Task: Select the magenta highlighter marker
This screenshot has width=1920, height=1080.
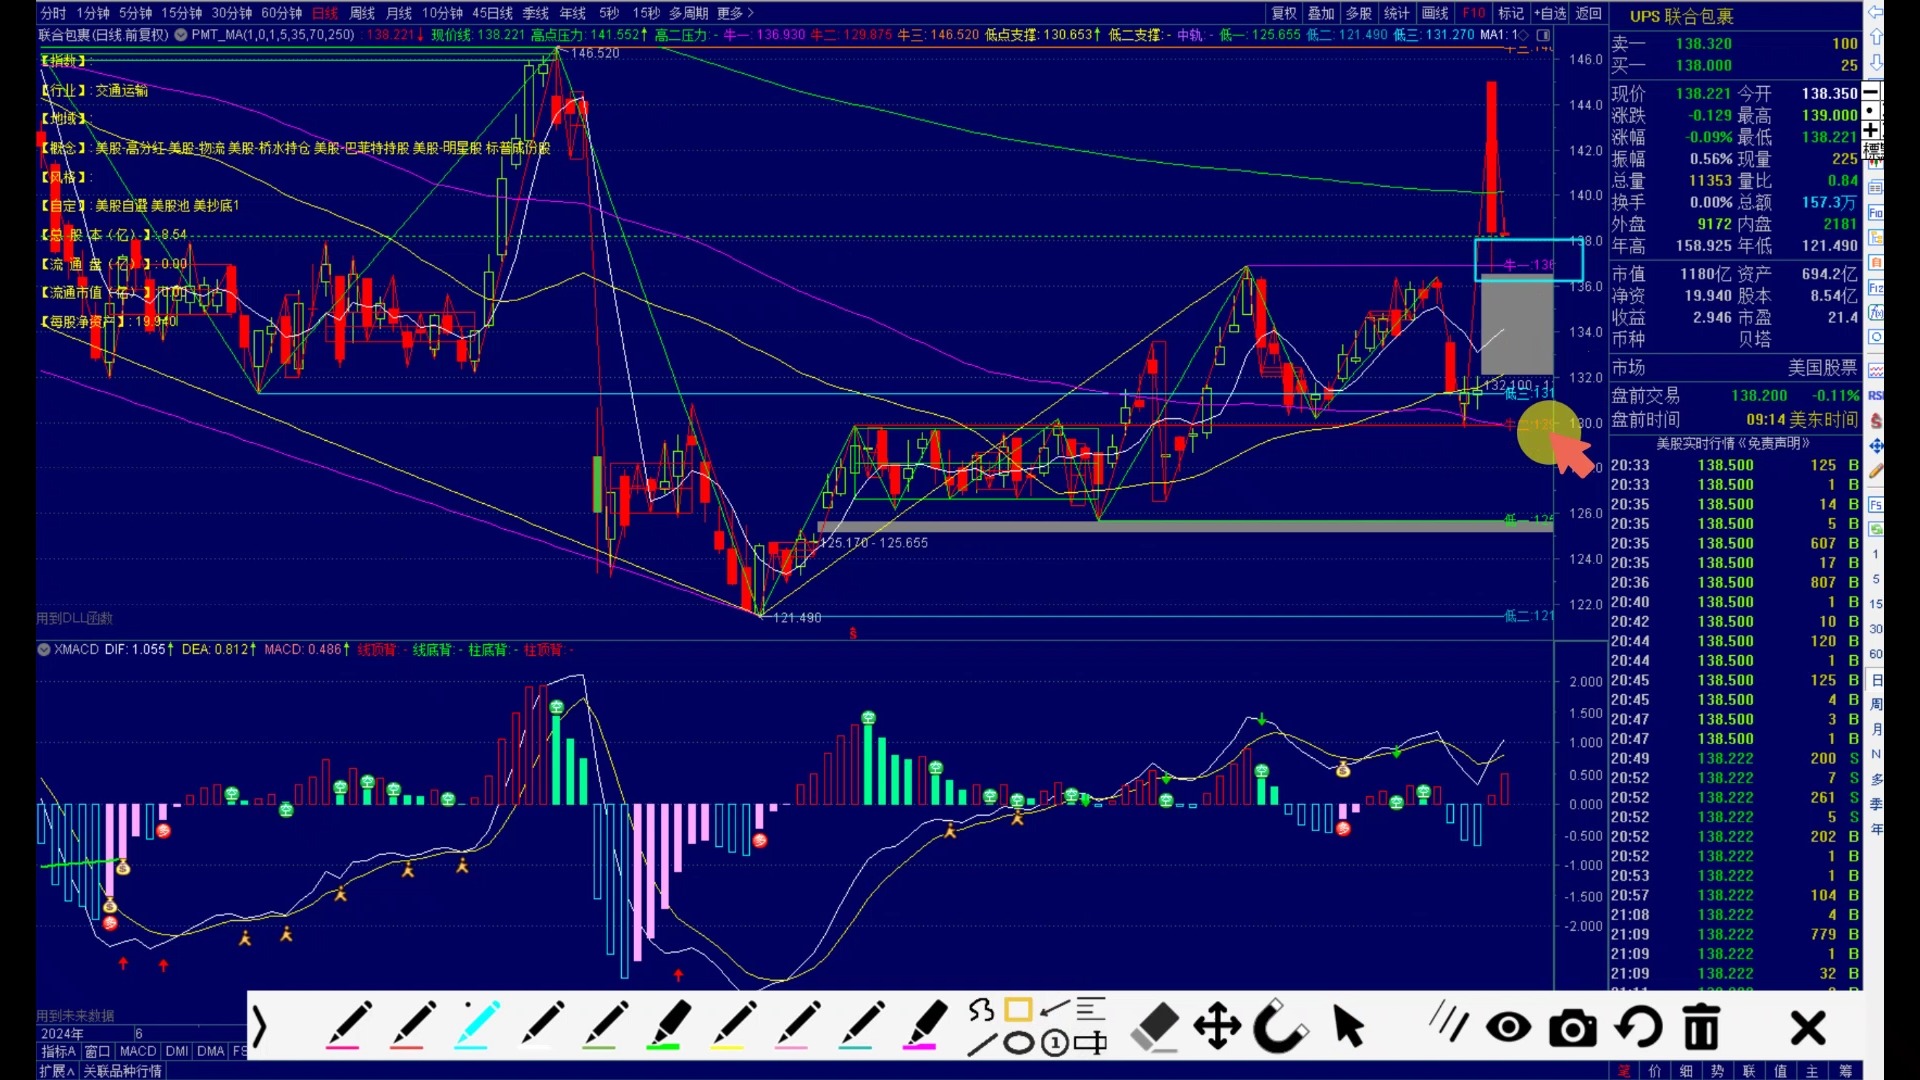Action: click(x=925, y=1026)
